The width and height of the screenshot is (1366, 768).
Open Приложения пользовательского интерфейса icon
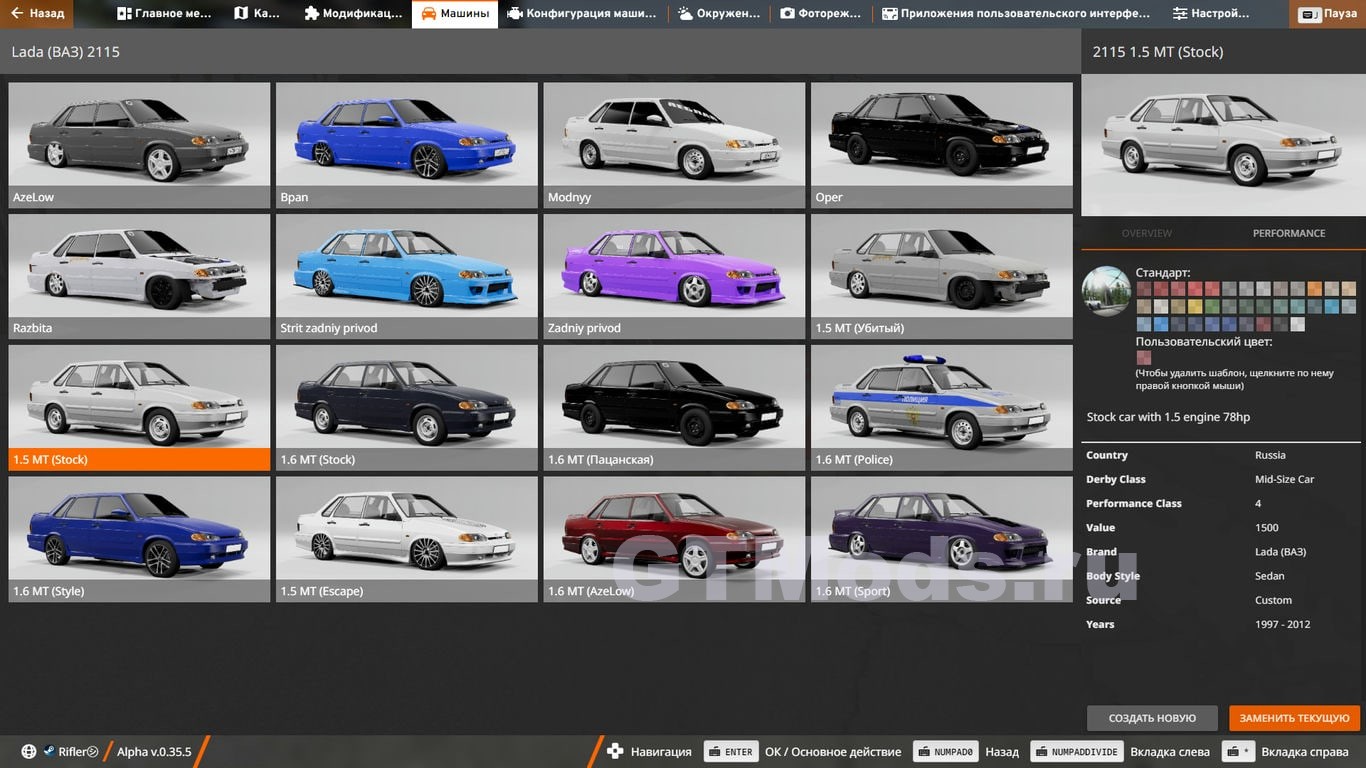coord(889,14)
